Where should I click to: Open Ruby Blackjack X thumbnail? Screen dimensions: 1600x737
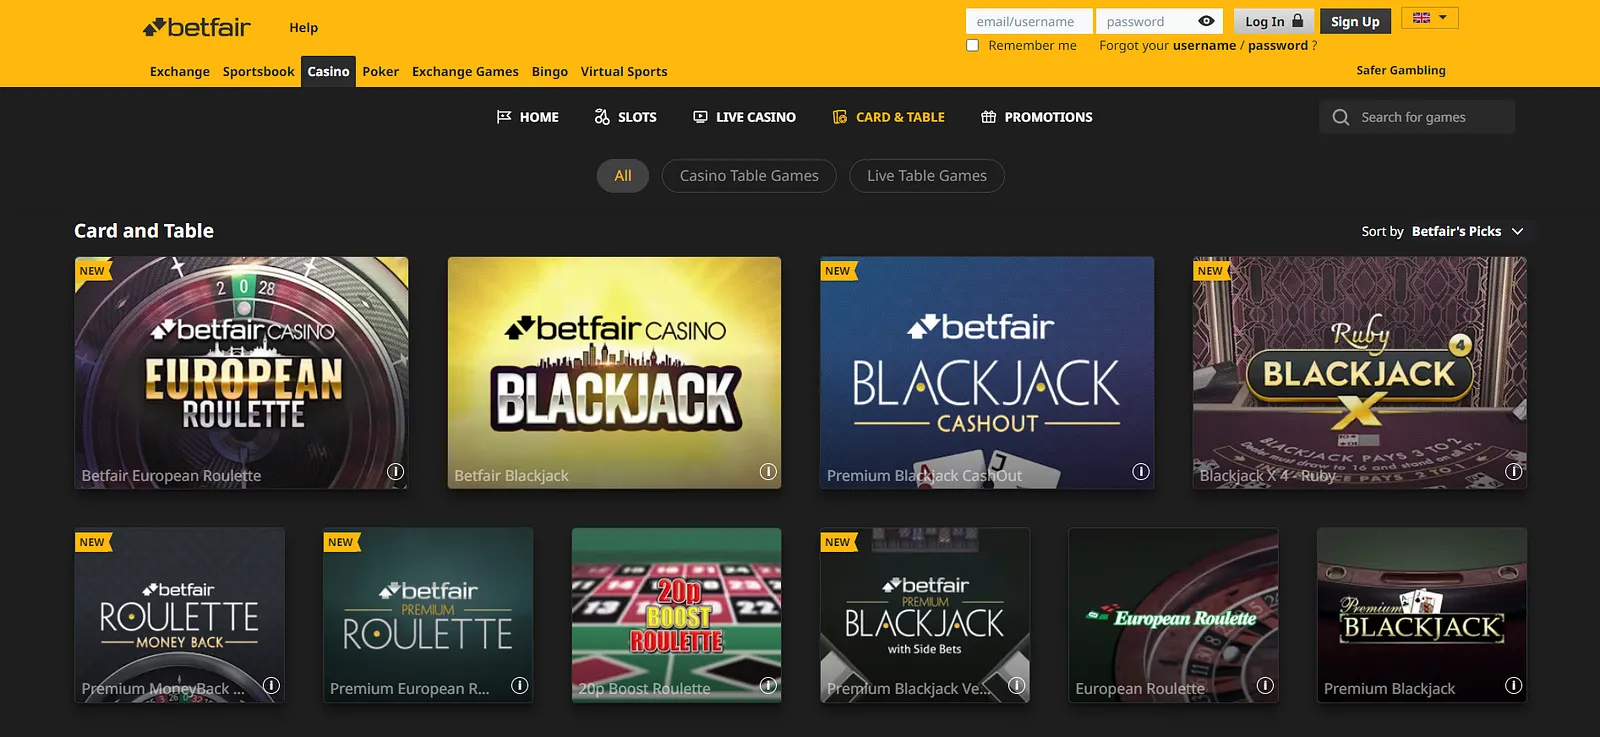[1360, 373]
